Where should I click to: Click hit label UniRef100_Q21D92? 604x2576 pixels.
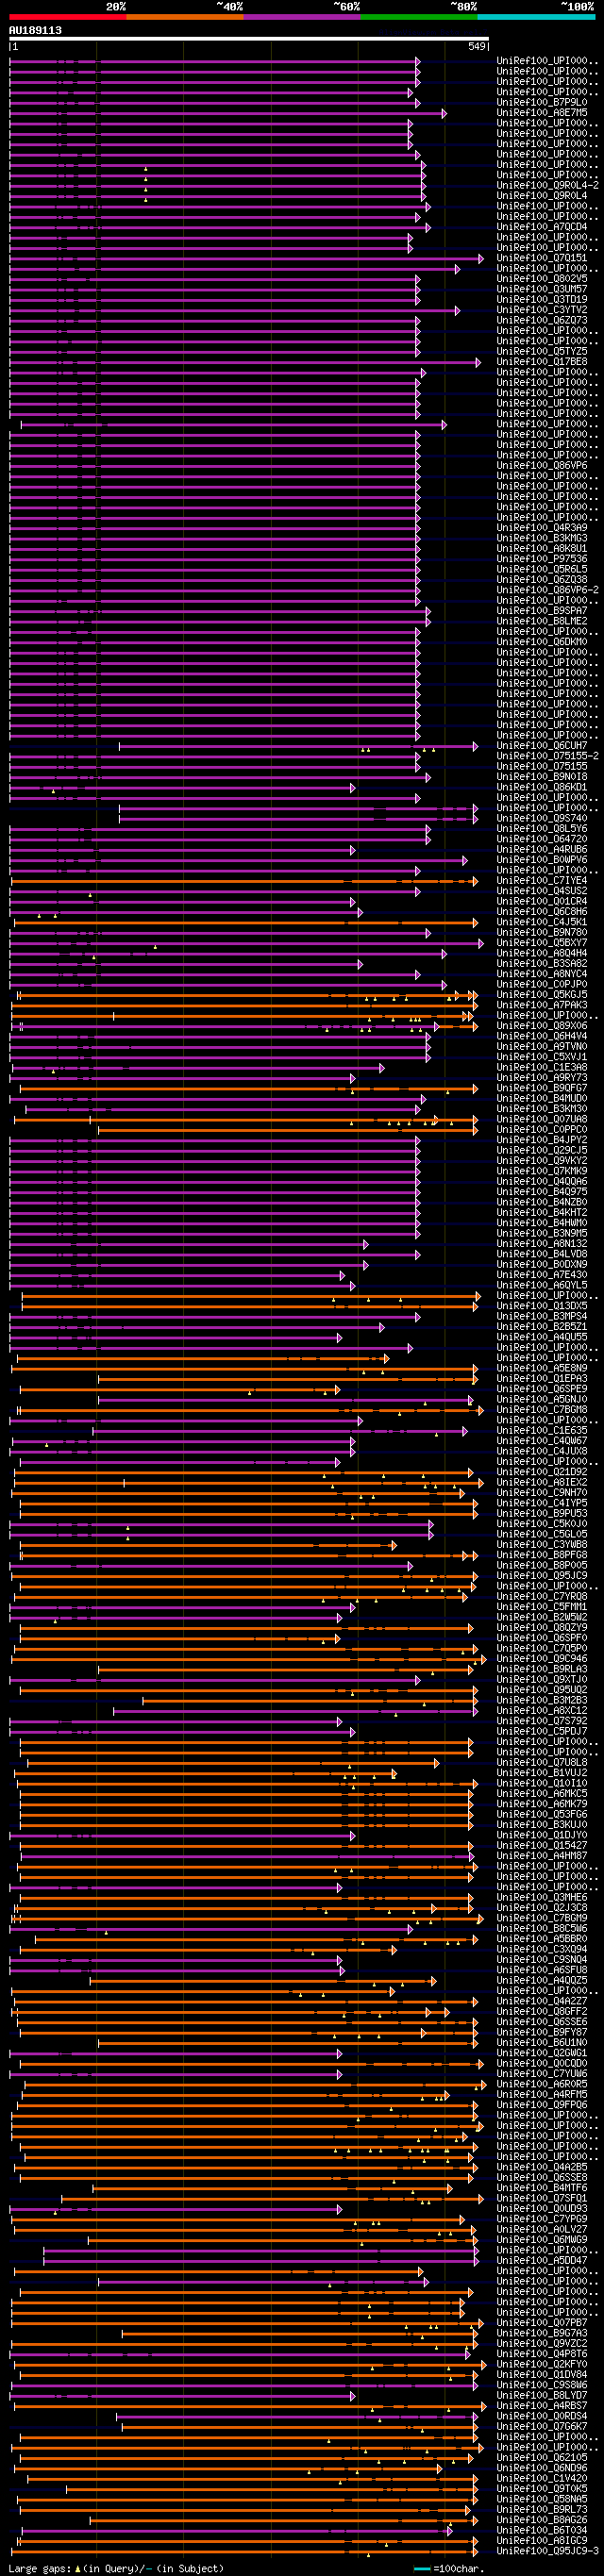click(542, 1472)
